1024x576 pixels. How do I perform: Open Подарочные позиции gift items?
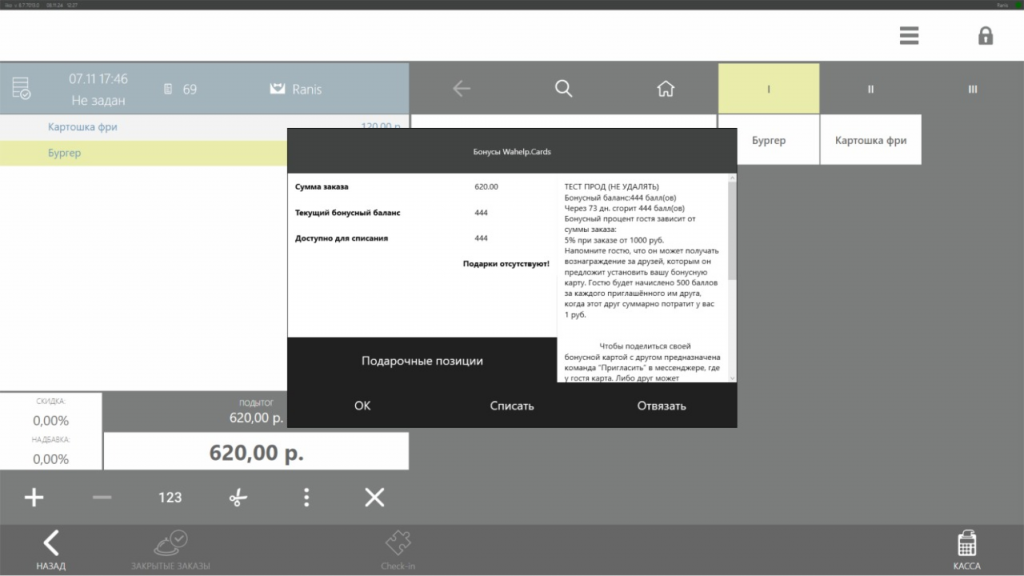422,360
